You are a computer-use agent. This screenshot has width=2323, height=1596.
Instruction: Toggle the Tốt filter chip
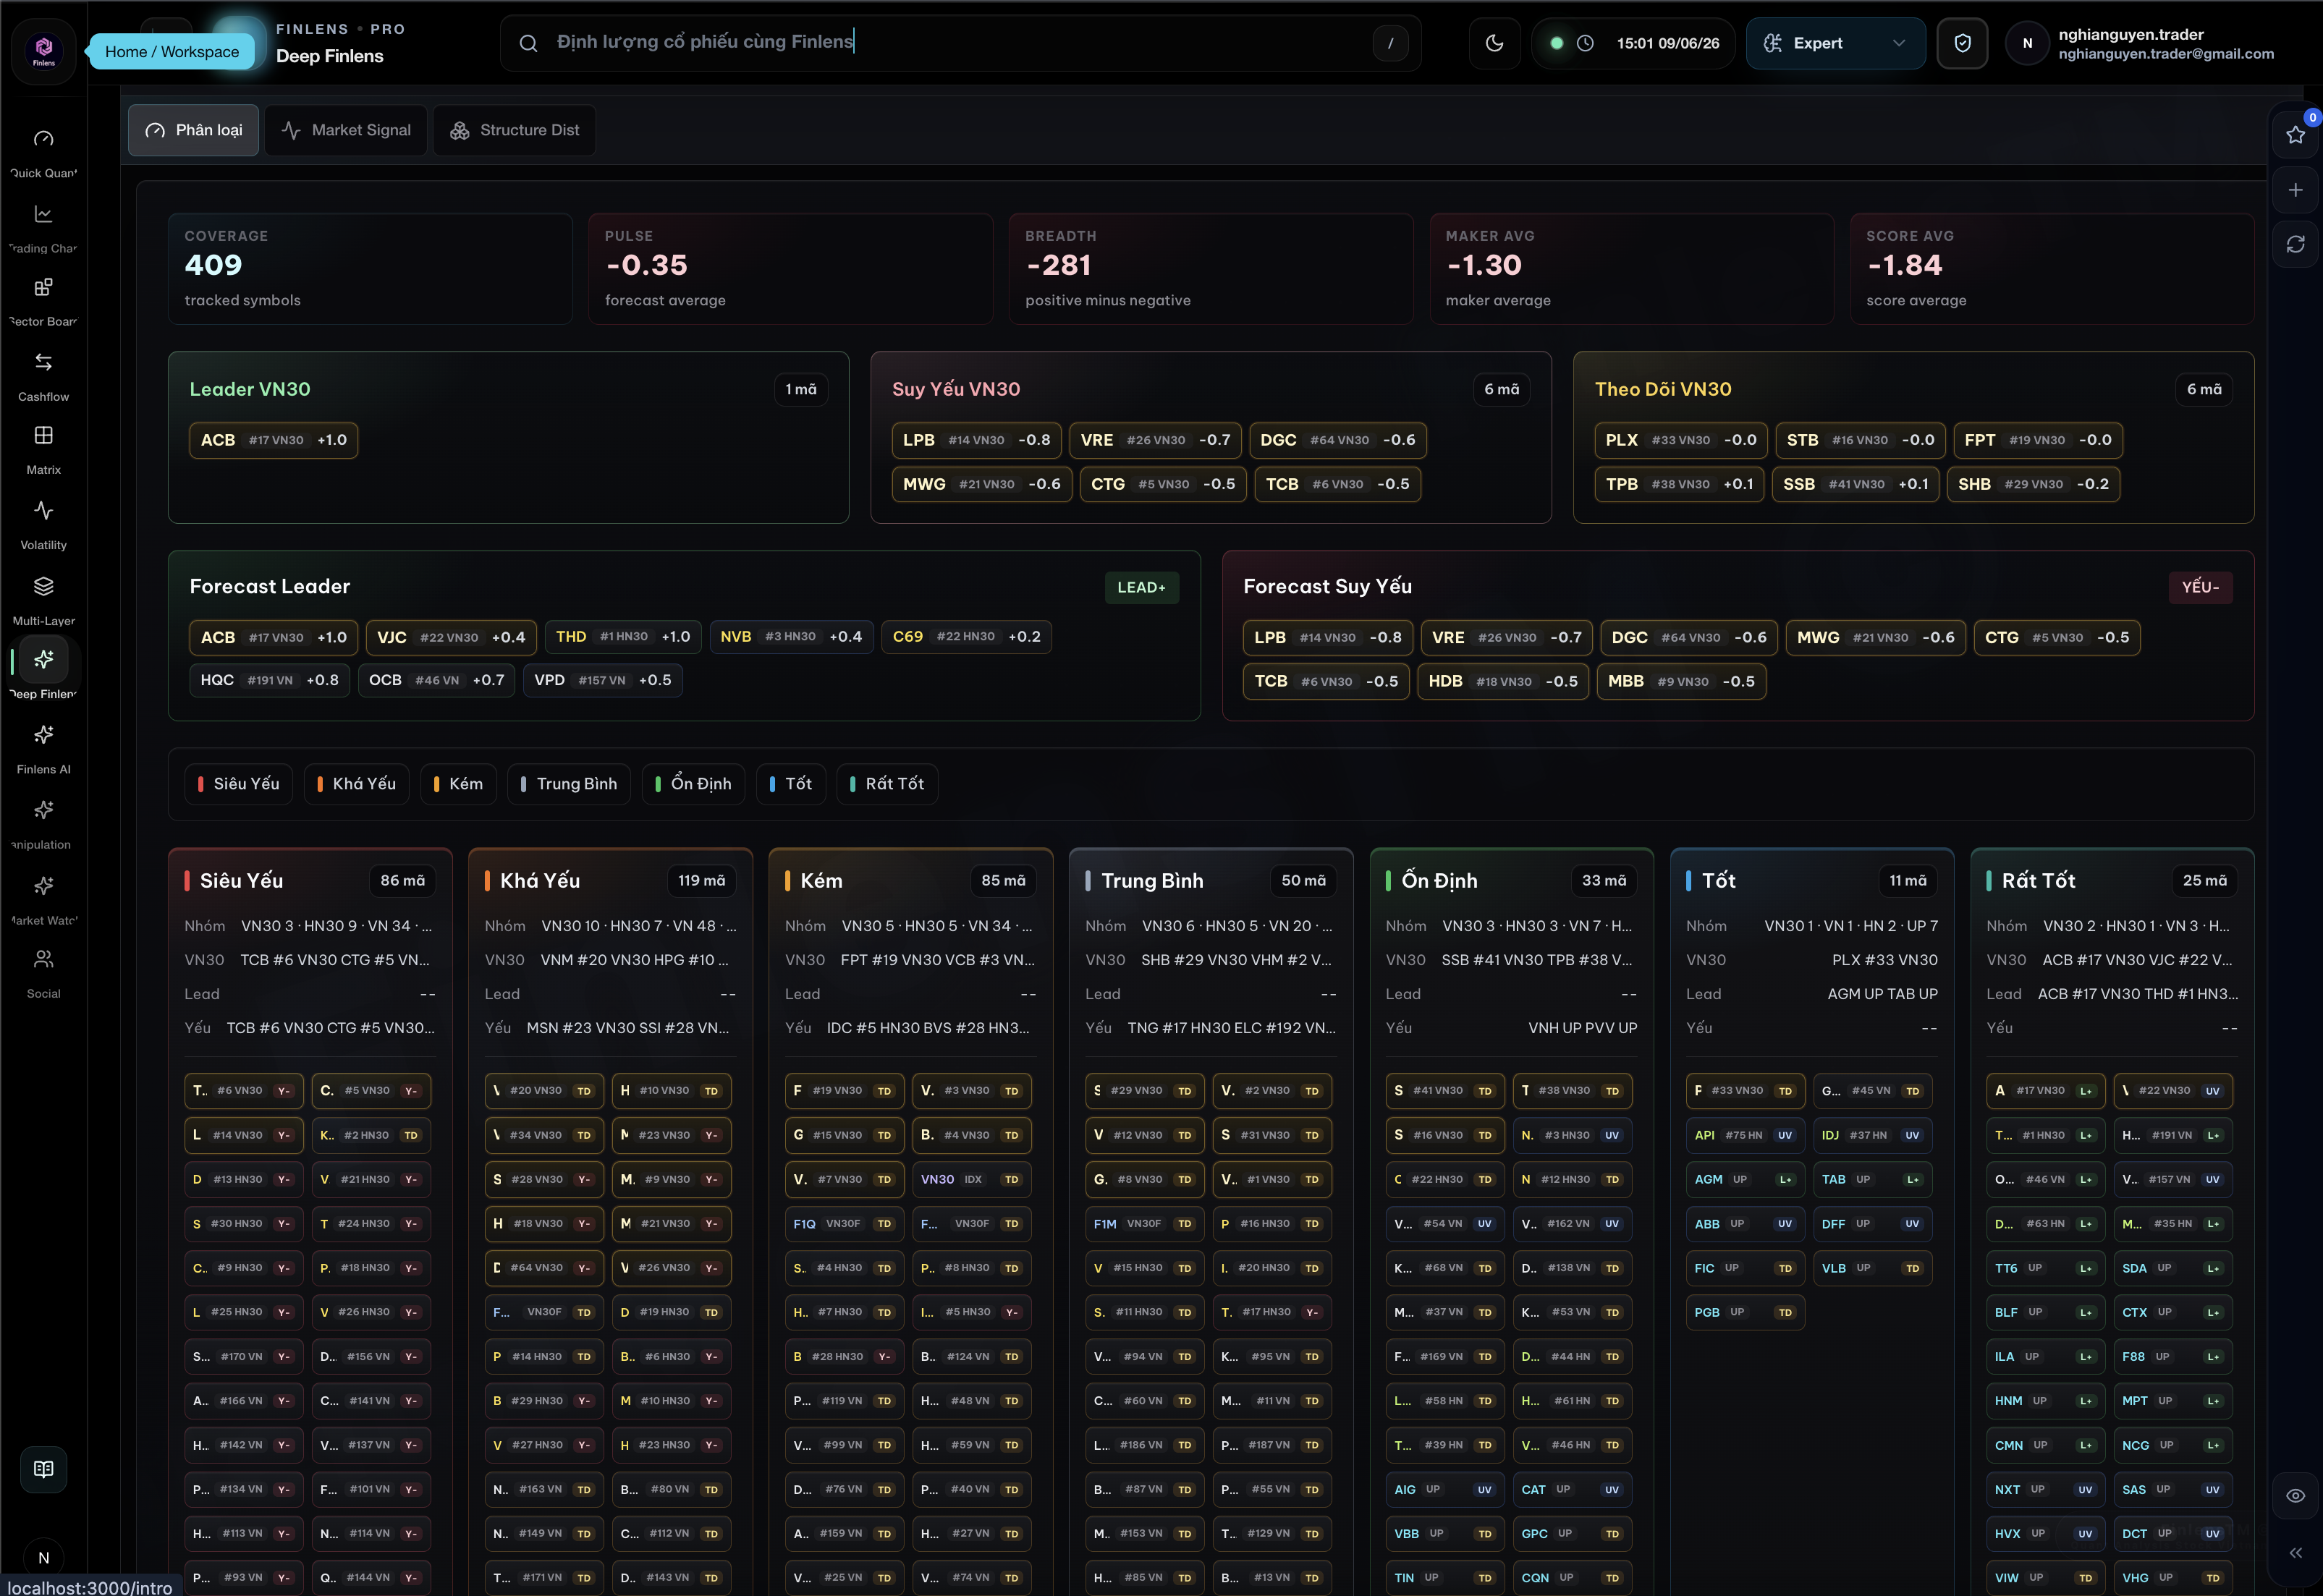pyautogui.click(x=791, y=784)
